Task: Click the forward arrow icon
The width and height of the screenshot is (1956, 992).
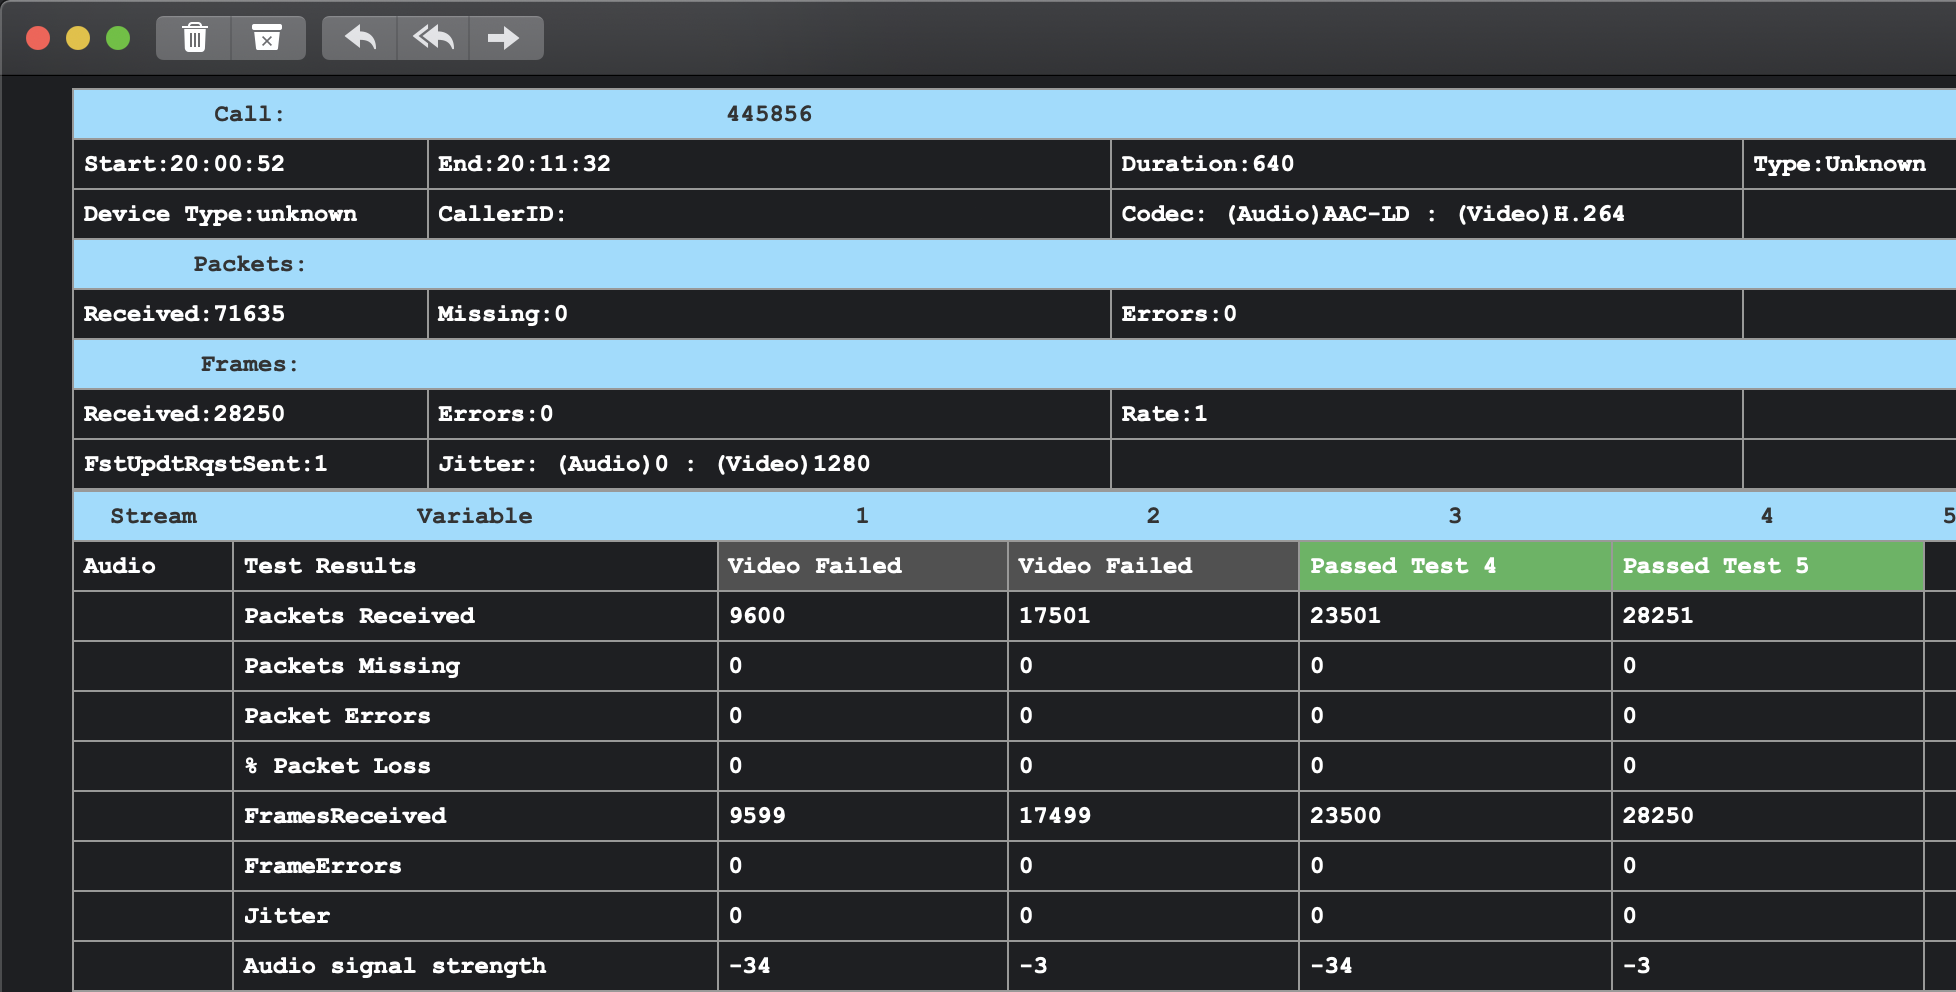Action: [504, 38]
